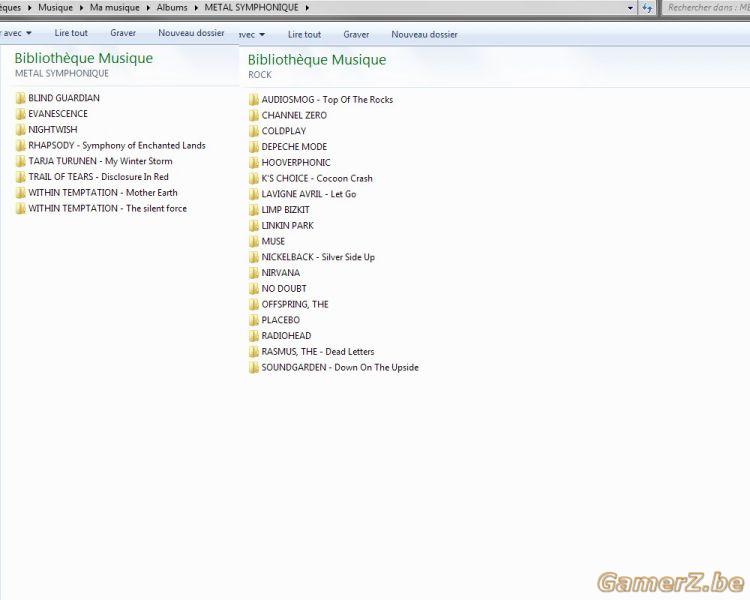
Task: Click the MUSE folder icon
Action: 254,242
